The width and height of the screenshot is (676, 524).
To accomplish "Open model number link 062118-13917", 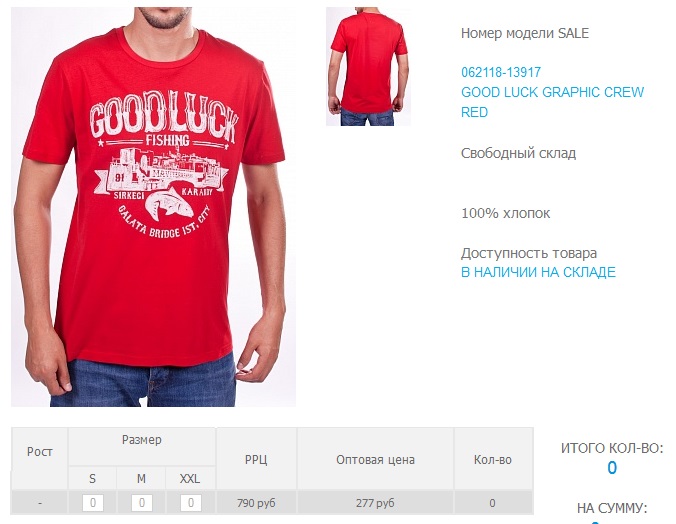I will tap(501, 72).
